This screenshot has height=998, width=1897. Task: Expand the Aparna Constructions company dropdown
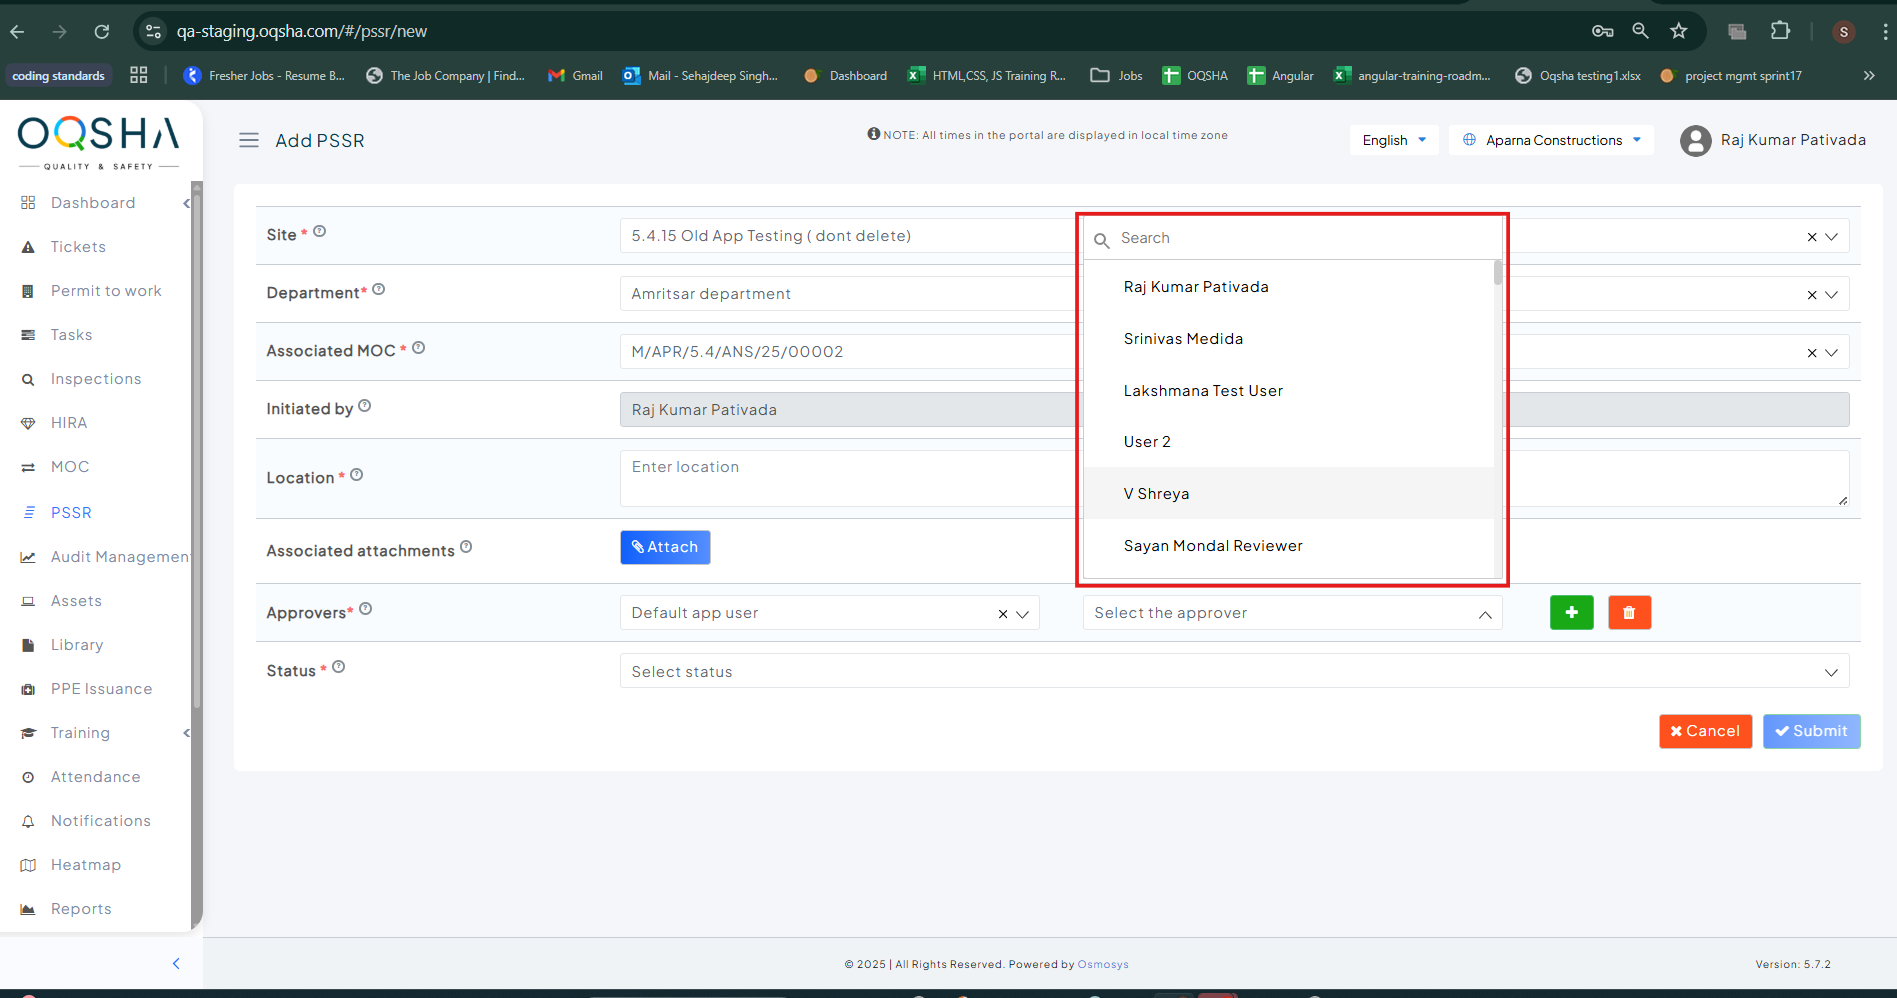[x=1551, y=140]
